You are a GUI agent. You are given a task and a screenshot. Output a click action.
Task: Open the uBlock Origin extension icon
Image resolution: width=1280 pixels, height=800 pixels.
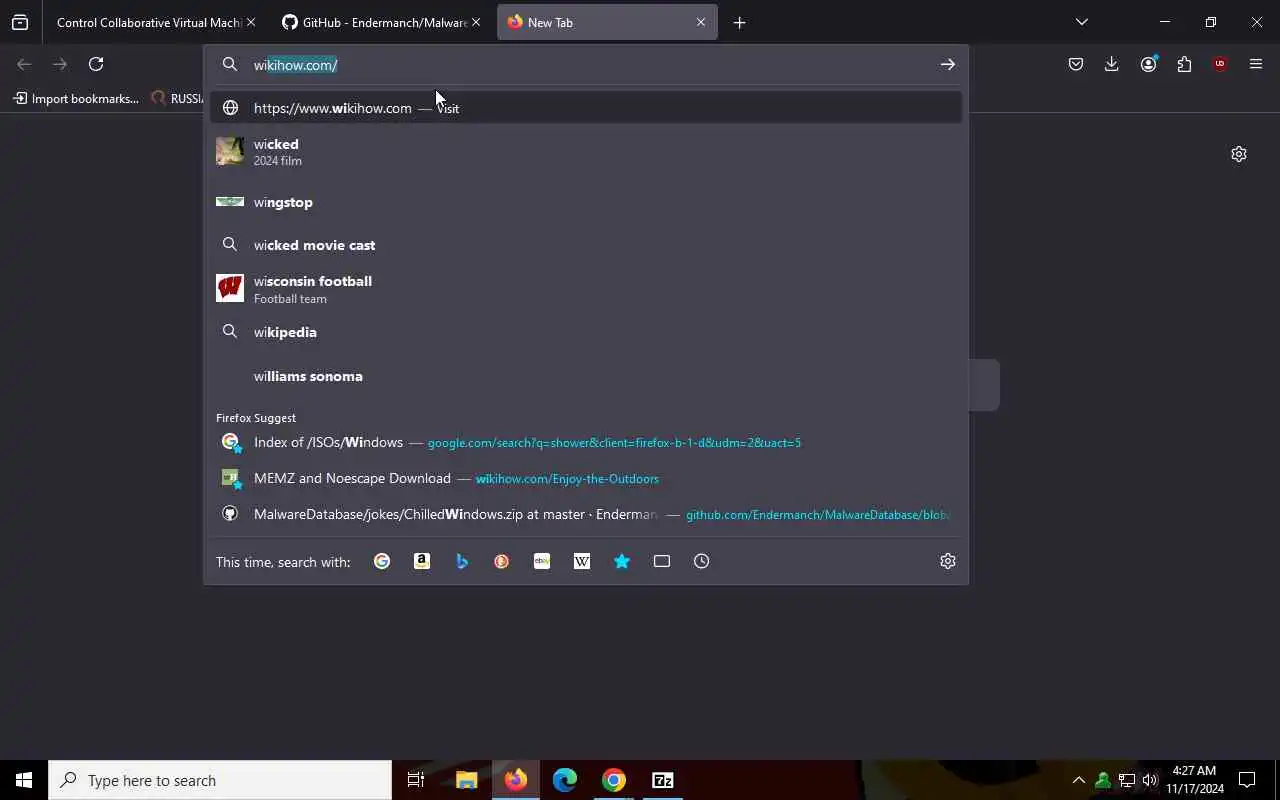point(1219,64)
